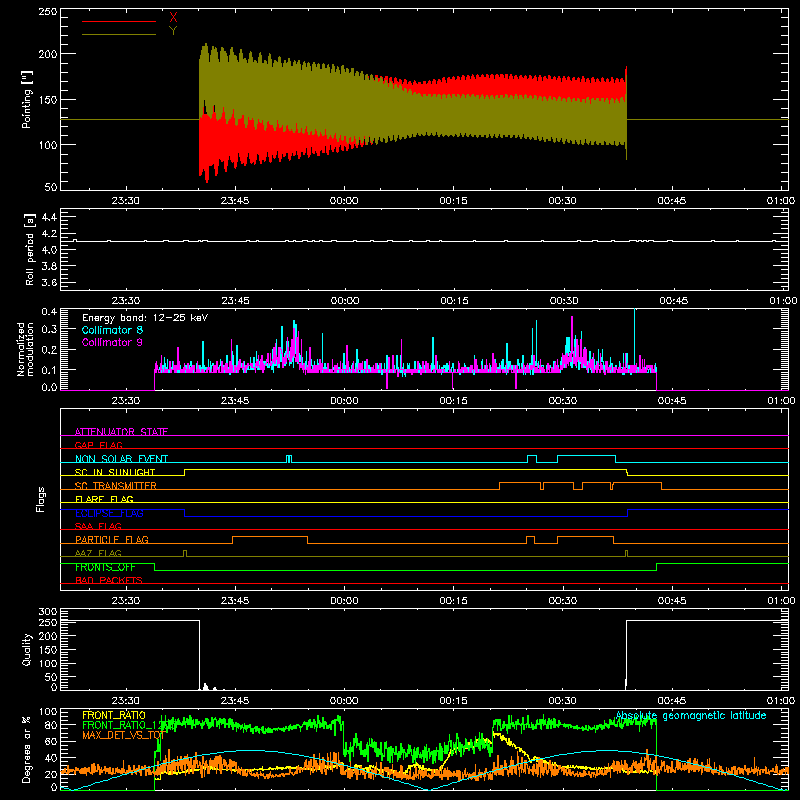Screen dimensions: 800x800
Task: Click the AAZ_FLAG label
Action: pos(98,553)
